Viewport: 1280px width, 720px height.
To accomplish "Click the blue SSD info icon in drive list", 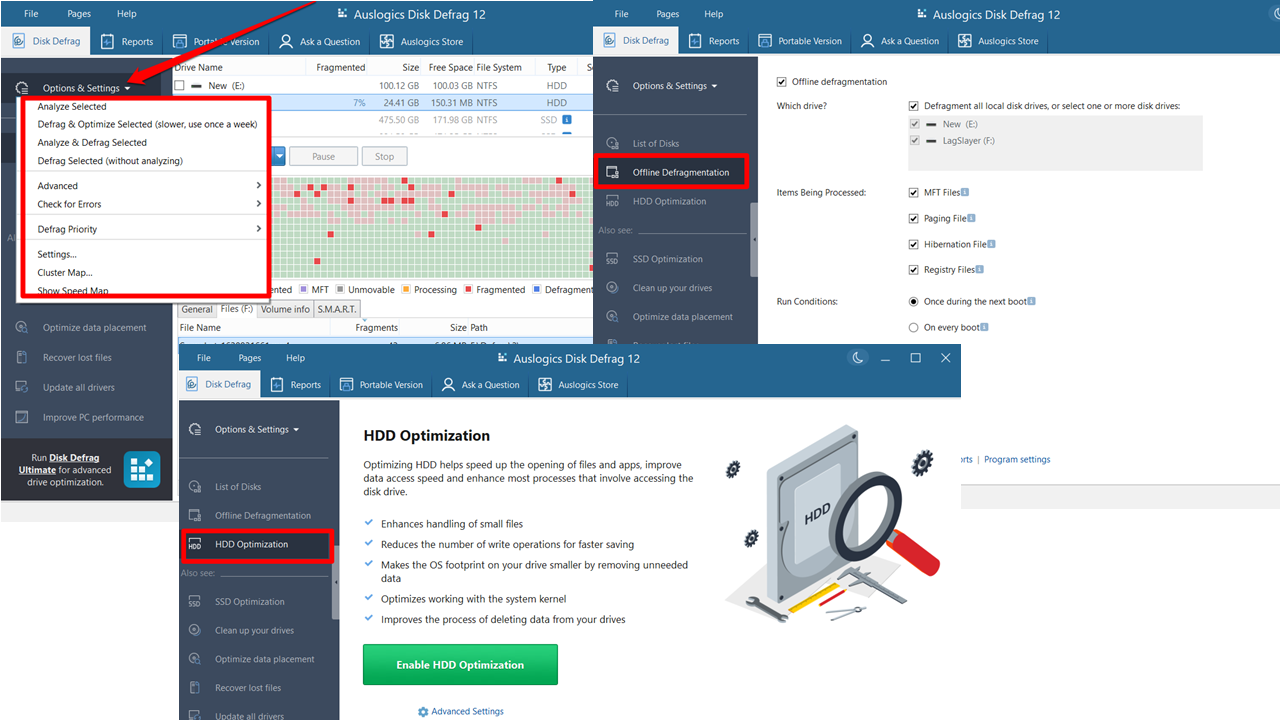I will pos(567,120).
